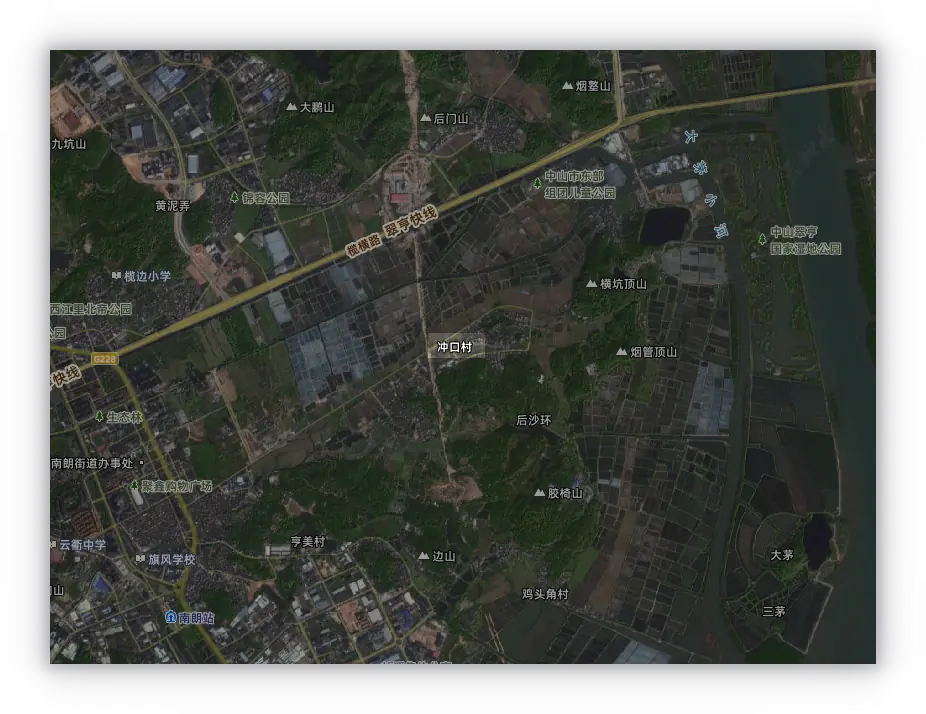Select the 中山翠亨国家湿地公园 park icon
The height and width of the screenshot is (714, 926).
[762, 239]
